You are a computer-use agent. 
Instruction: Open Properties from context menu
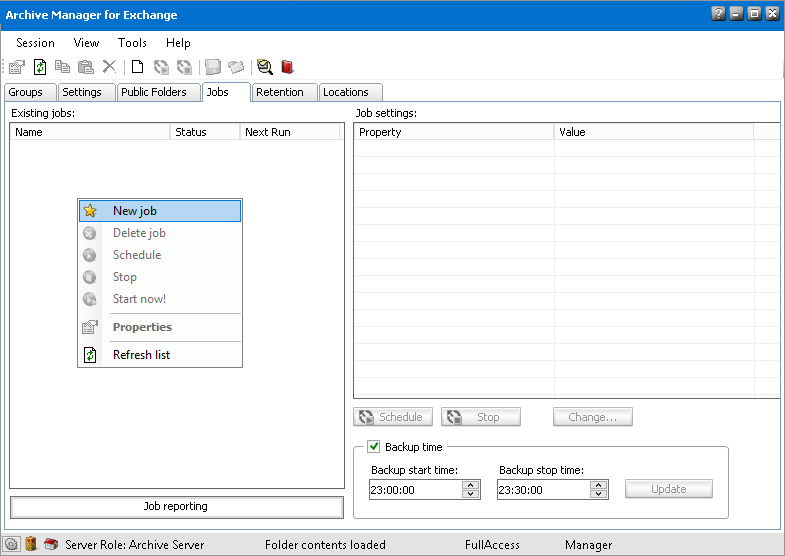click(x=160, y=327)
